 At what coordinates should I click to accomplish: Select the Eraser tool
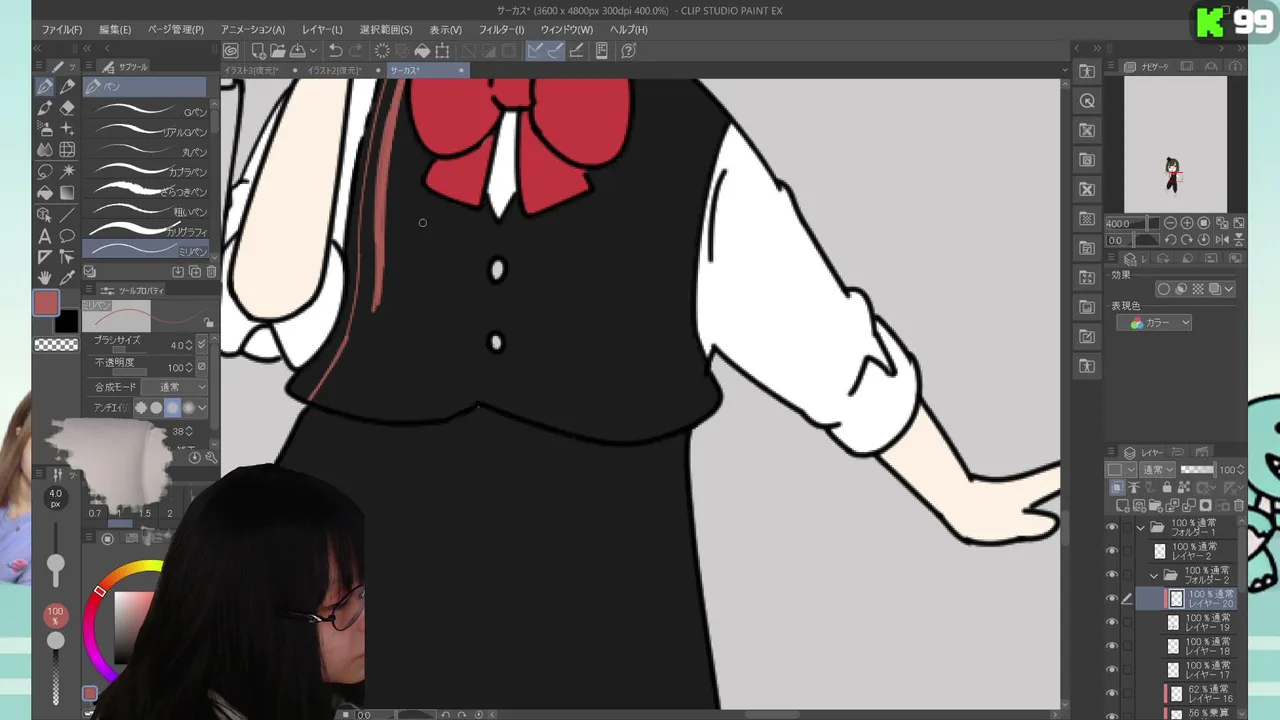(67, 108)
